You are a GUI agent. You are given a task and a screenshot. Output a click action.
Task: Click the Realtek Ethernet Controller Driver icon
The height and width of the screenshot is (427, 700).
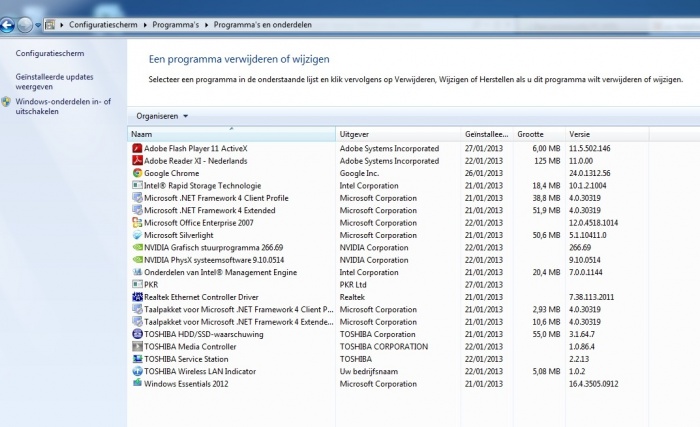click(x=137, y=297)
